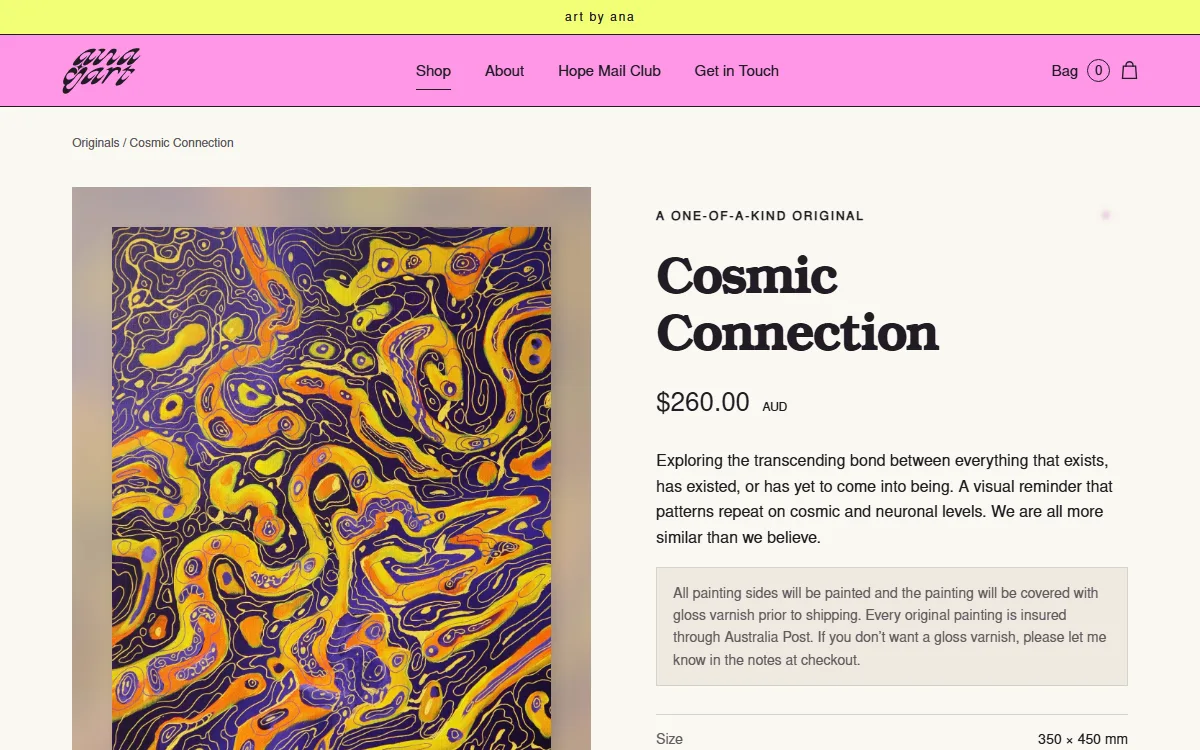Click the ana art logo
The image size is (1200, 750).
click(x=101, y=71)
